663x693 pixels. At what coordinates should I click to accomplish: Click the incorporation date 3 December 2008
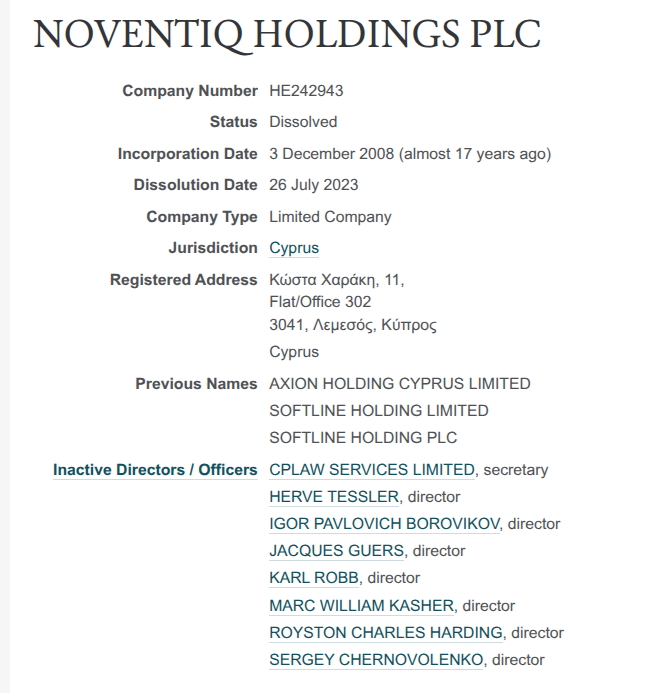333,154
